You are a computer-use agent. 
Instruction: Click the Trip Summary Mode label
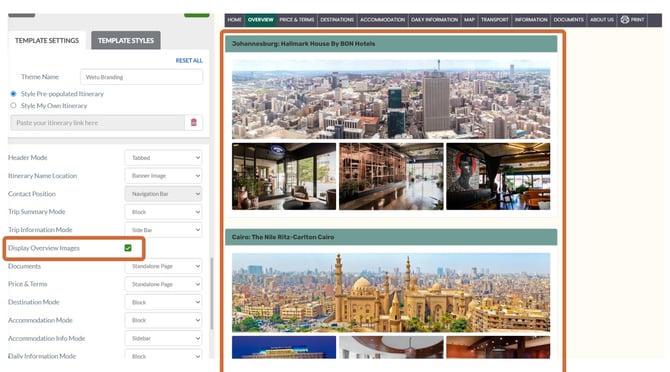click(37, 212)
